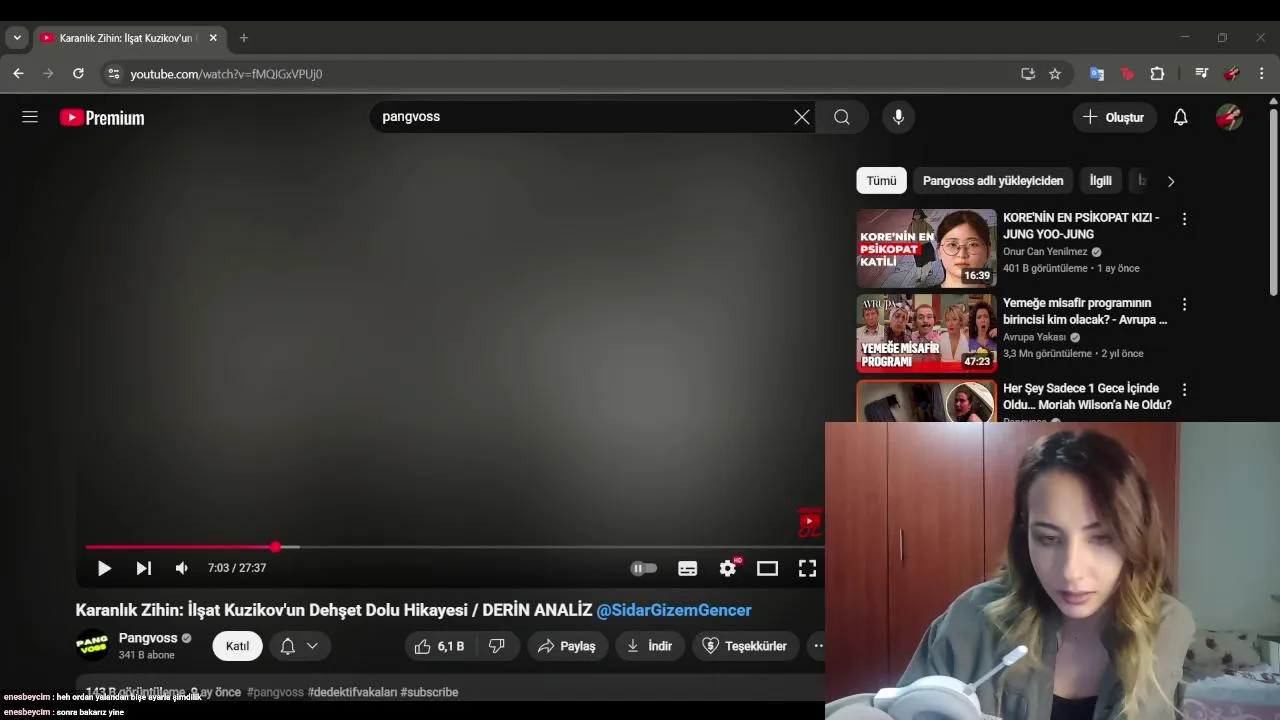The image size is (1280, 720).
Task: Select Pangvoss adlı yükleyiciden chip
Action: point(993,181)
